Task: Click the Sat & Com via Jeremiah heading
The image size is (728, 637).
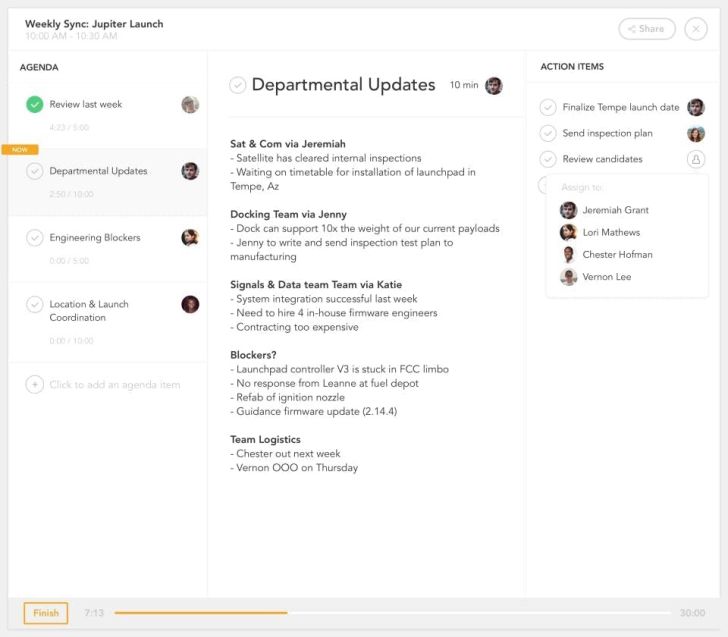Action: (288, 144)
